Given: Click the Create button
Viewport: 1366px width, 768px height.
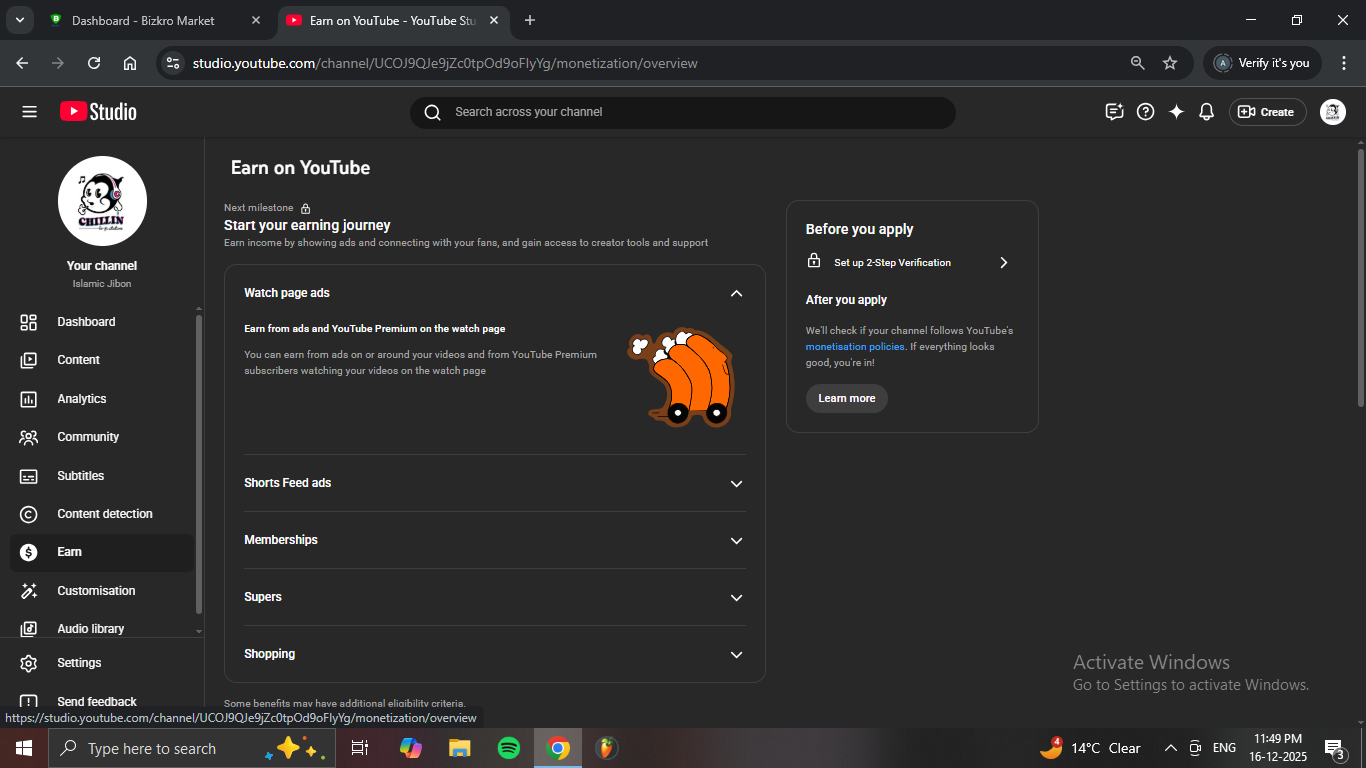Looking at the screenshot, I should coord(1267,112).
